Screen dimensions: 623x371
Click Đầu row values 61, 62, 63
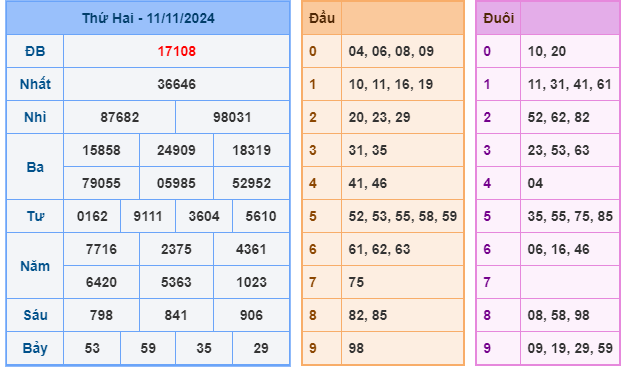click(379, 249)
